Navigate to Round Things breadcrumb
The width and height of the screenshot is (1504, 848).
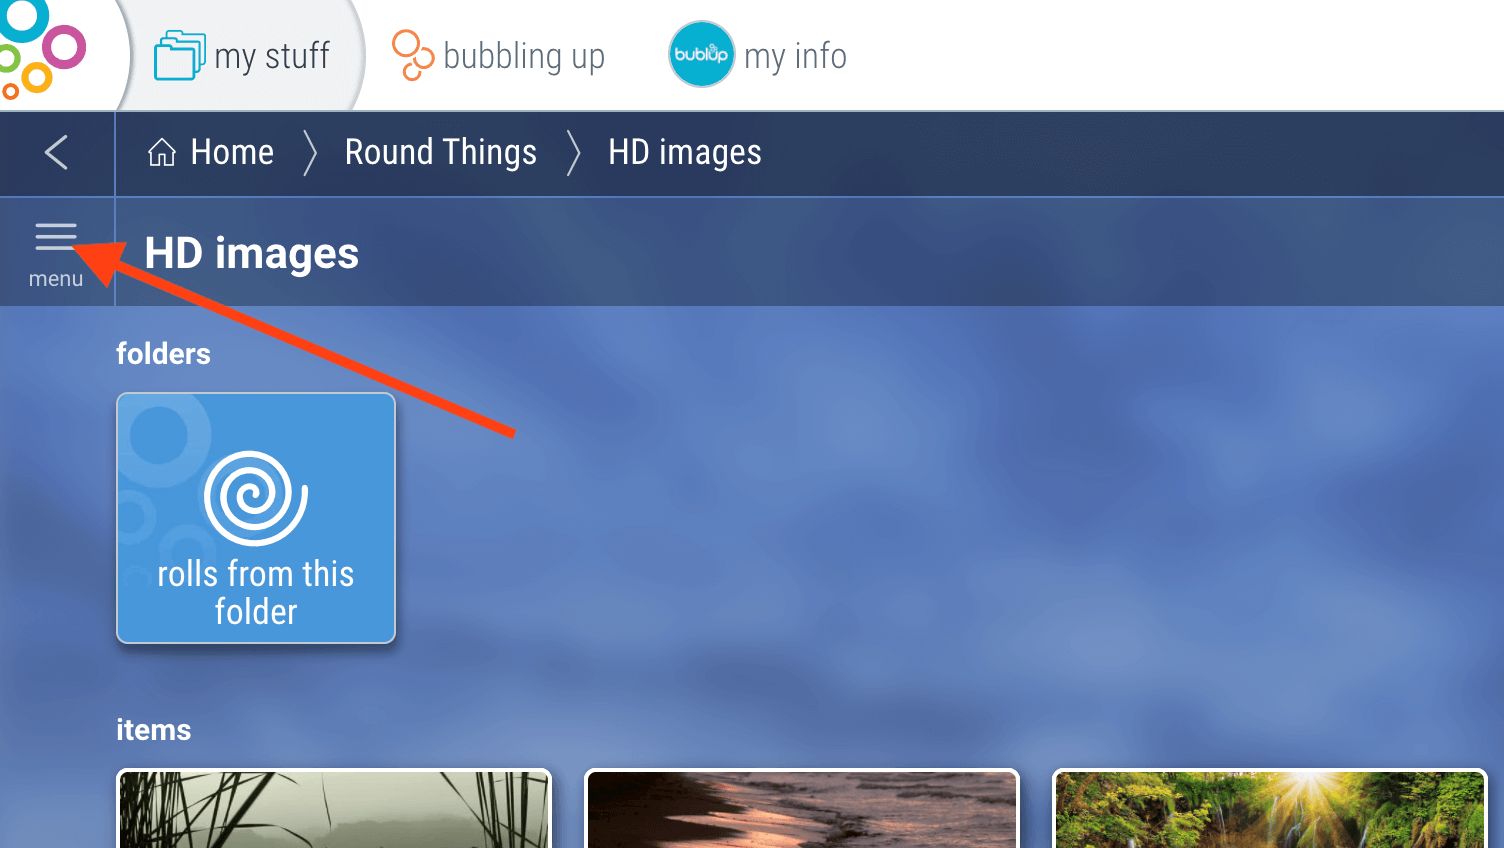click(441, 152)
